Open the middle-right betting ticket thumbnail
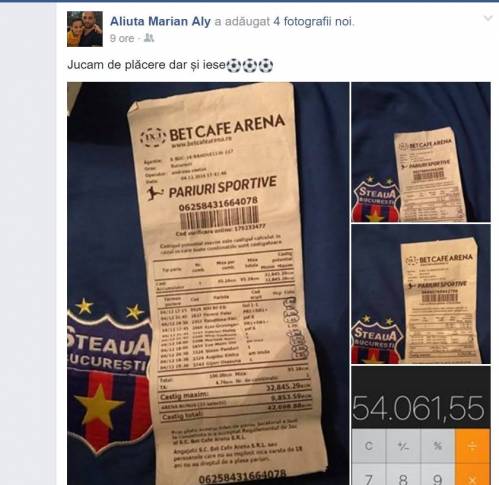The height and width of the screenshot is (485, 499). pos(421,294)
